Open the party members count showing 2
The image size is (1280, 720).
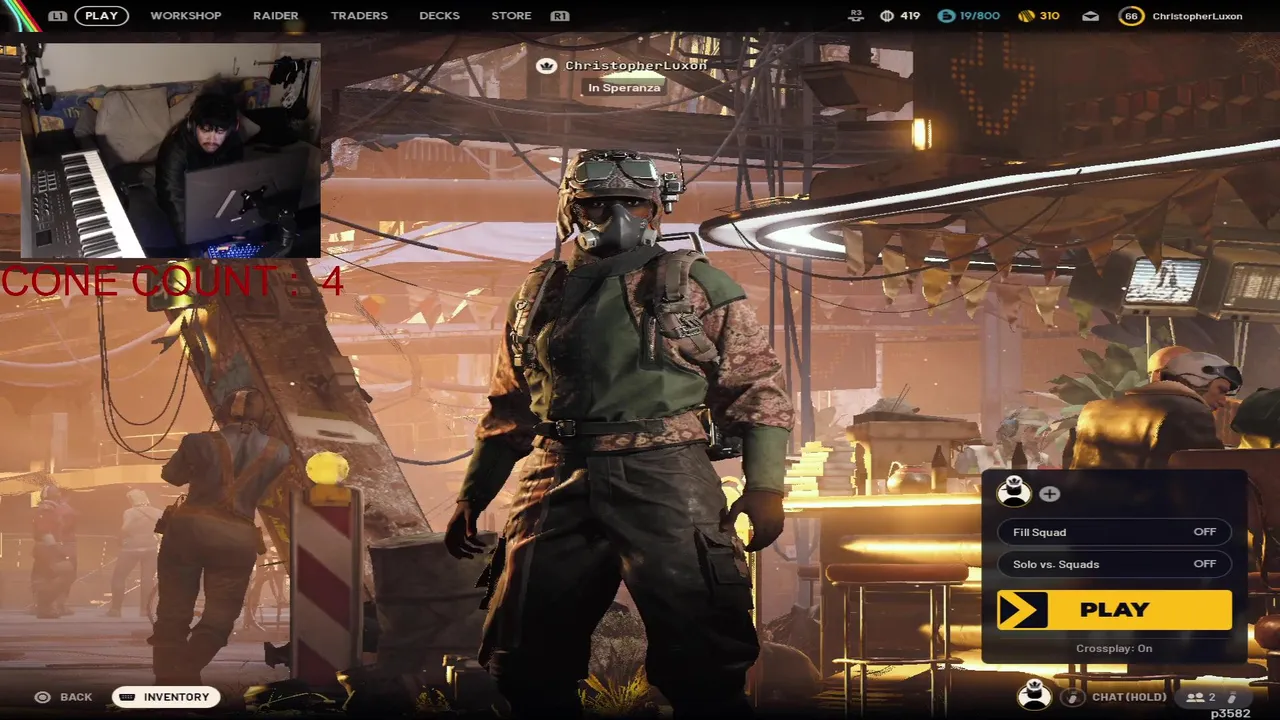[x=1201, y=697]
